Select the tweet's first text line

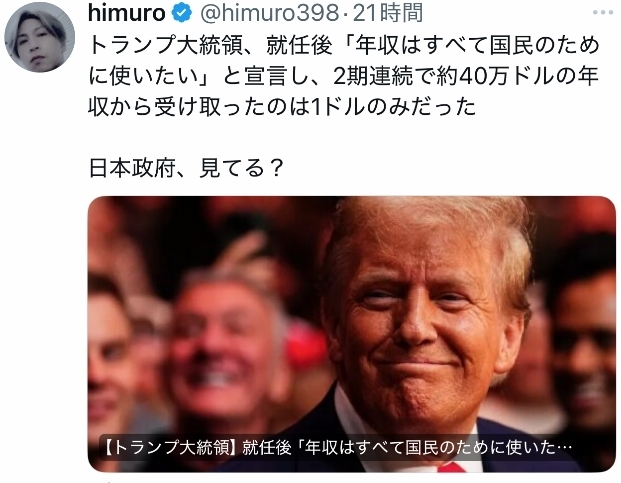point(343,45)
